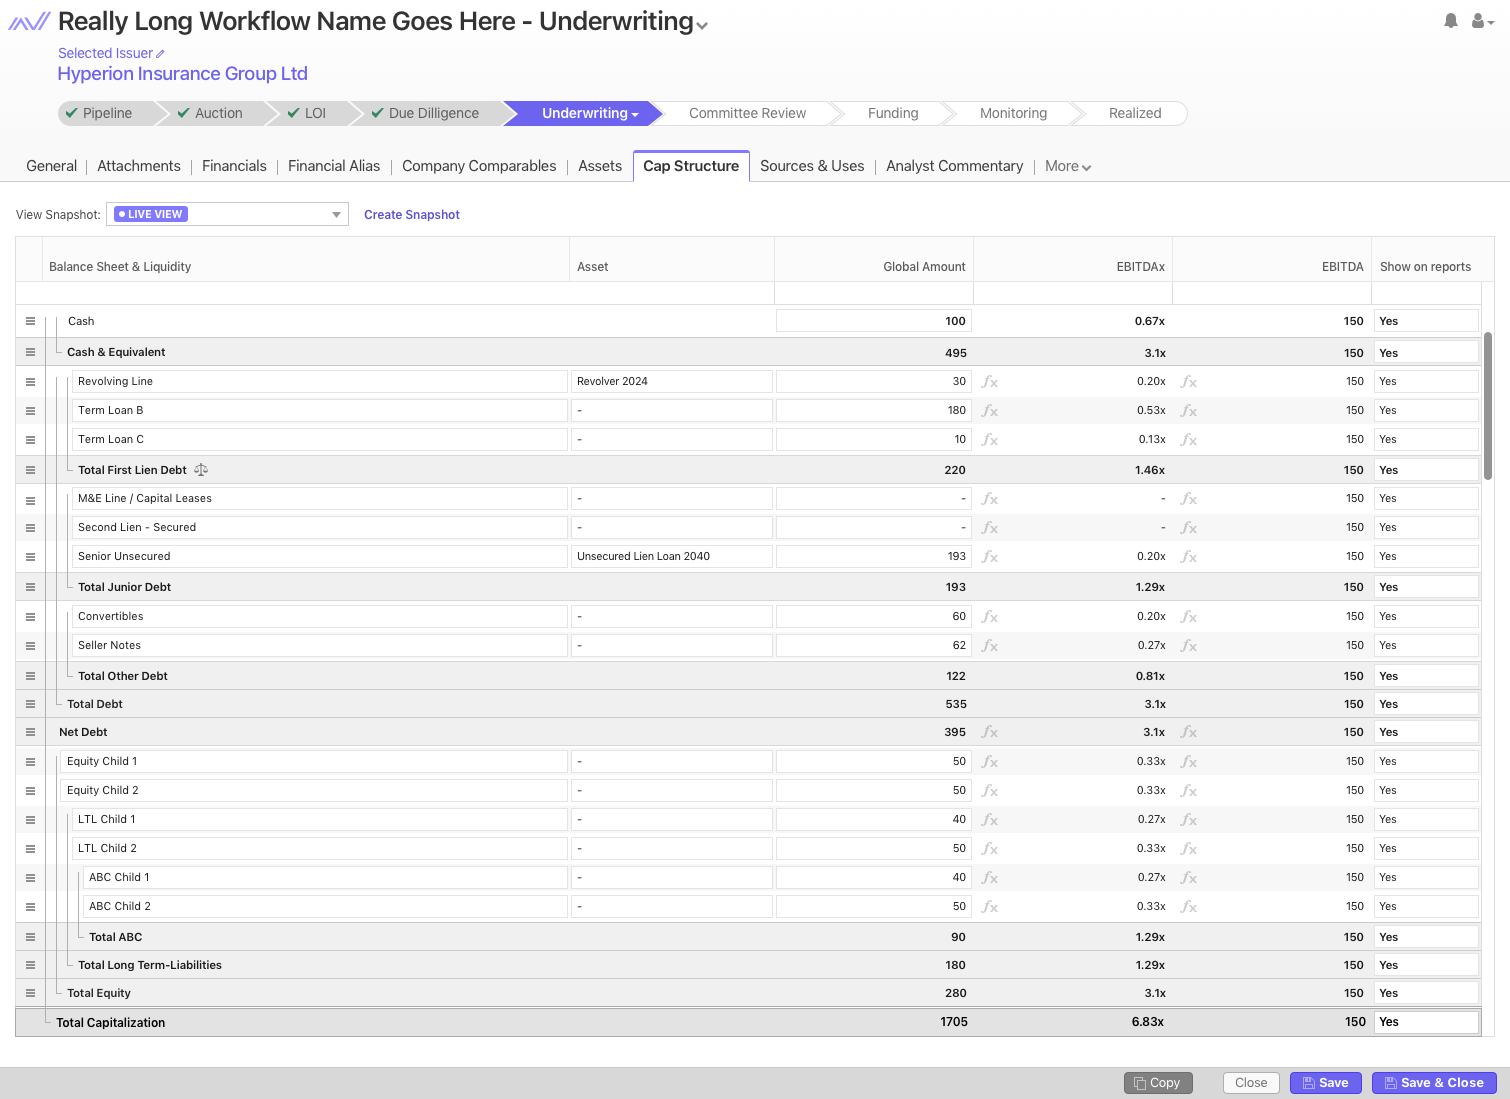The image size is (1510, 1099).
Task: Click the drag handle for the Cash row
Action: point(30,321)
